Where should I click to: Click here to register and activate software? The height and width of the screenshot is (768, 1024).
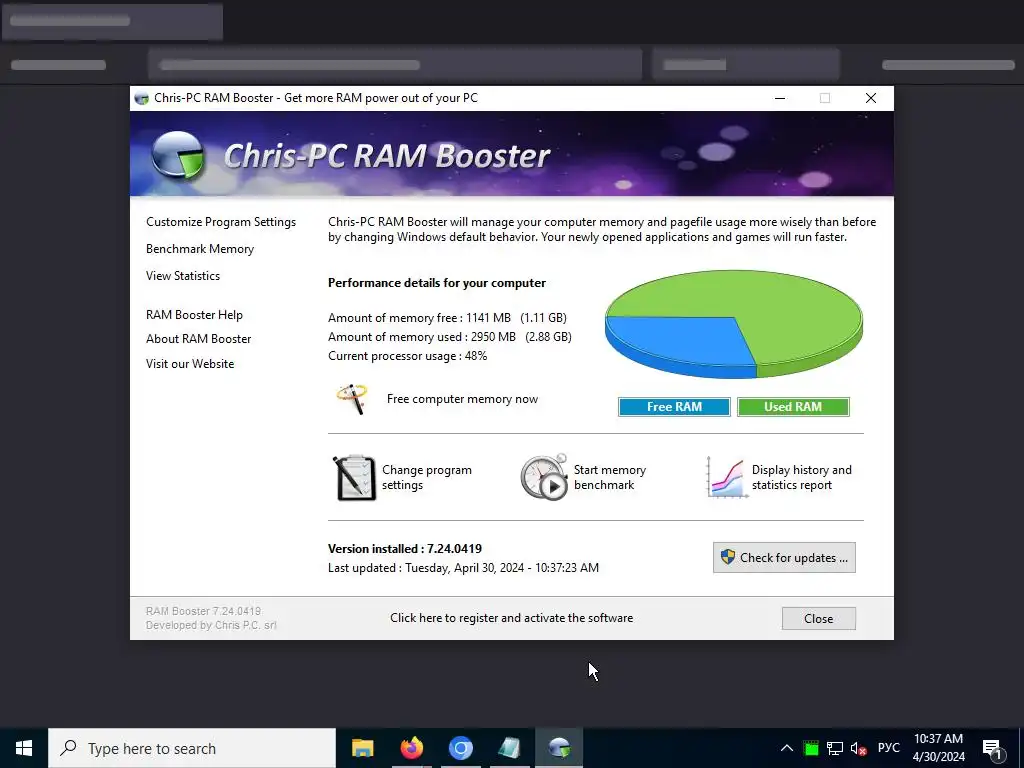tap(511, 618)
